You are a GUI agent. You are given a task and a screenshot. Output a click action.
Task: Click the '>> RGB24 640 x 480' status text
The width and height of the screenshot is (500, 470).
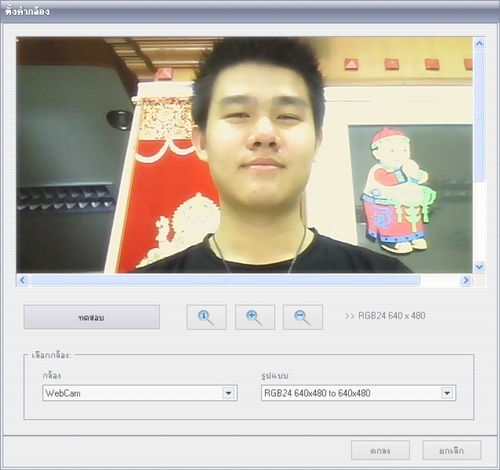tap(385, 316)
